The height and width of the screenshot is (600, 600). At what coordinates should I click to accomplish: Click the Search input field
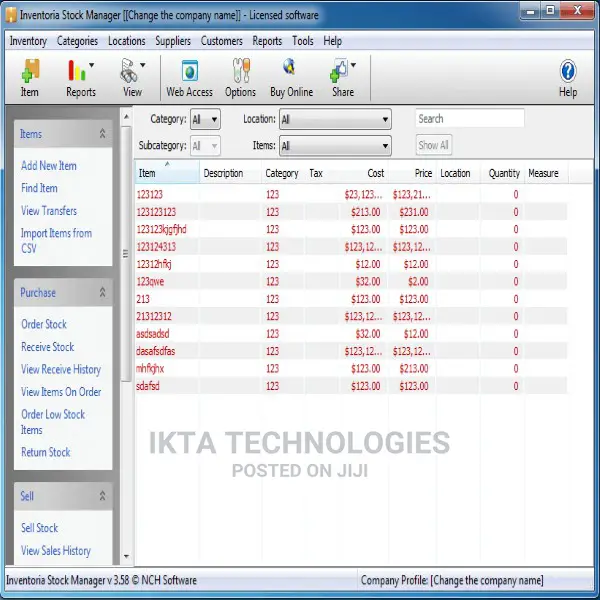(470, 119)
